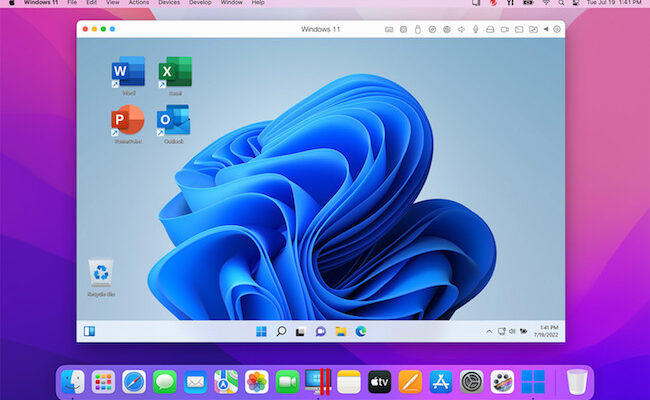Open Spotlight search in the Mac menu bar

[x=561, y=2]
